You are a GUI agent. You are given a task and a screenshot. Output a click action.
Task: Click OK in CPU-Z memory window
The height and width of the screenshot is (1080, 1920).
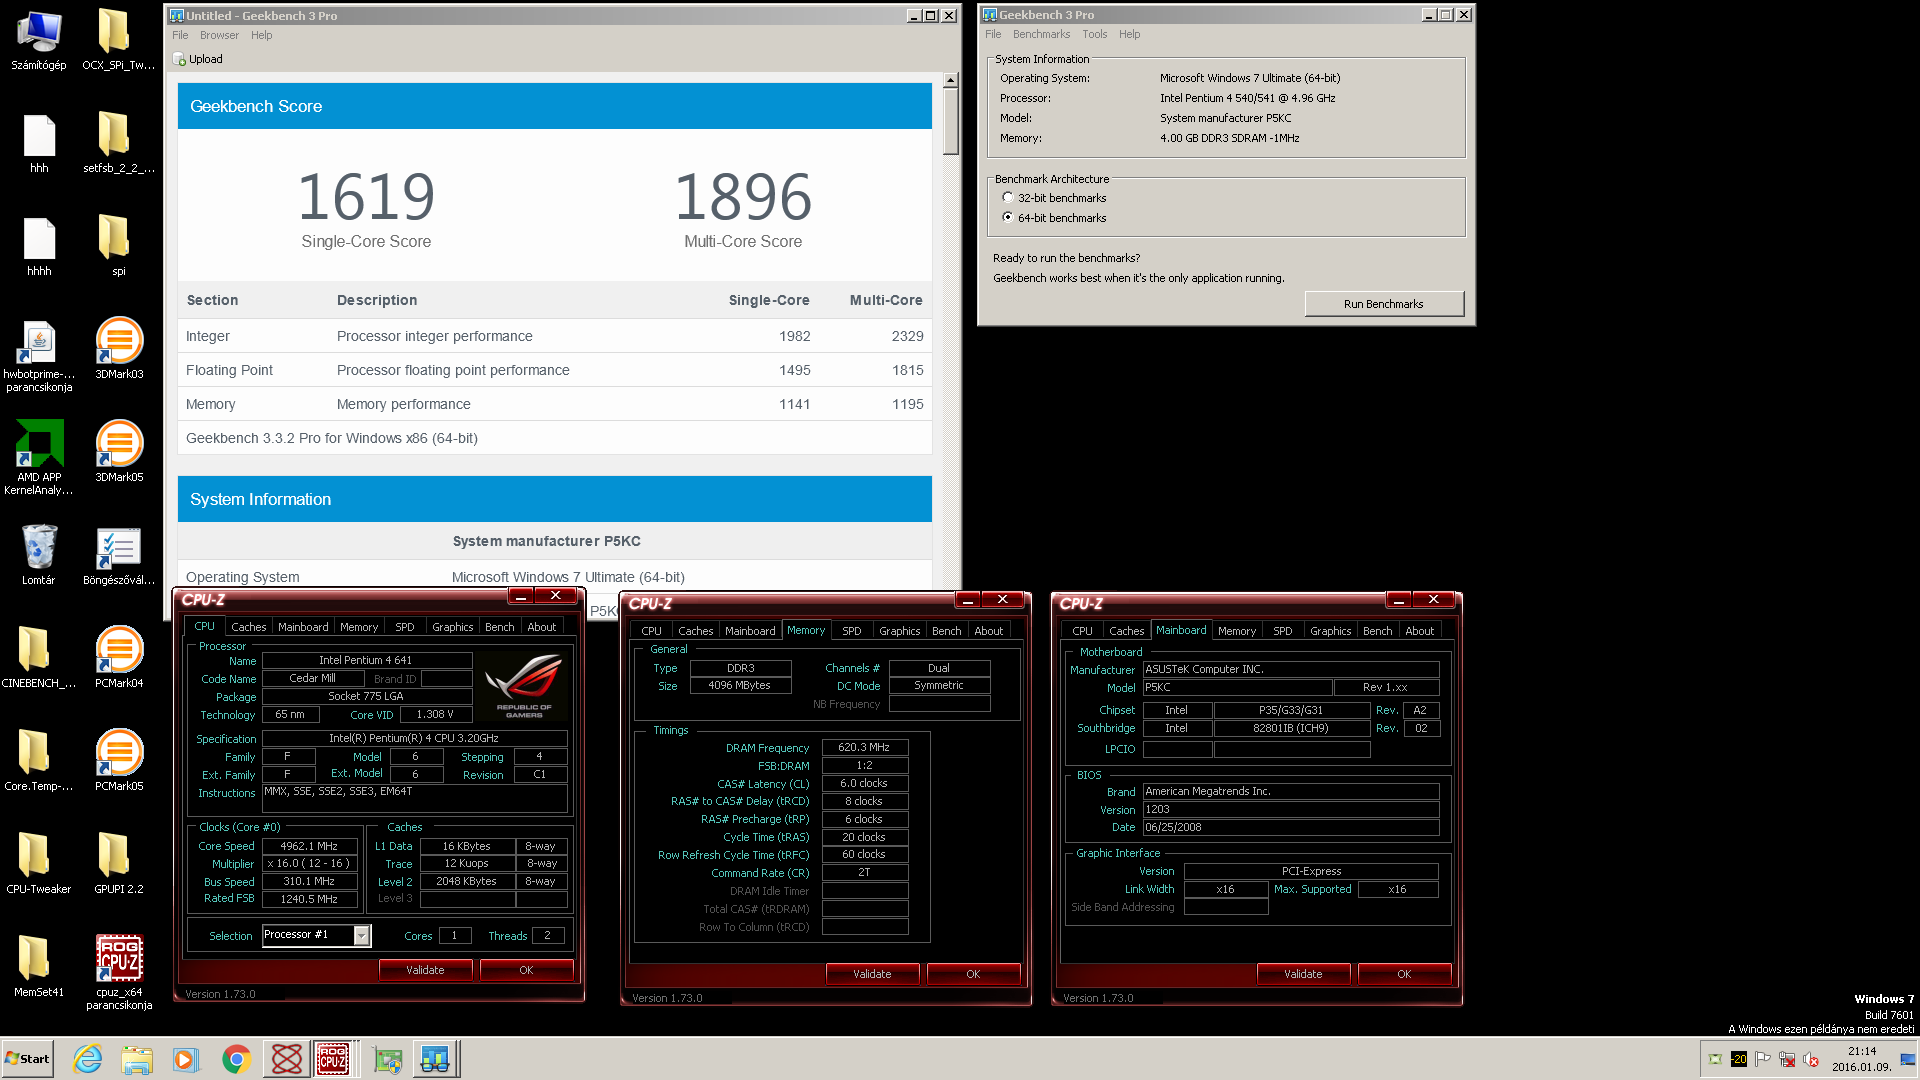(x=973, y=974)
